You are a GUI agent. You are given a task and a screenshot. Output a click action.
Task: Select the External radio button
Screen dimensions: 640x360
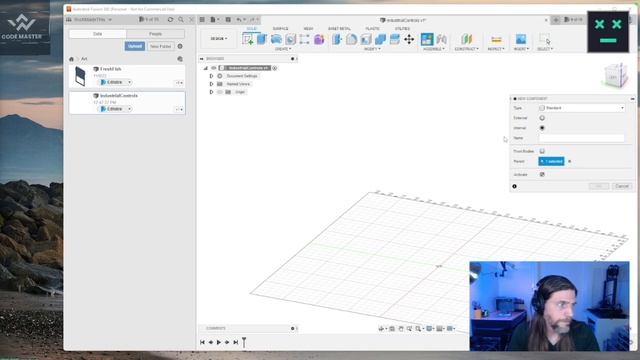[x=542, y=118]
